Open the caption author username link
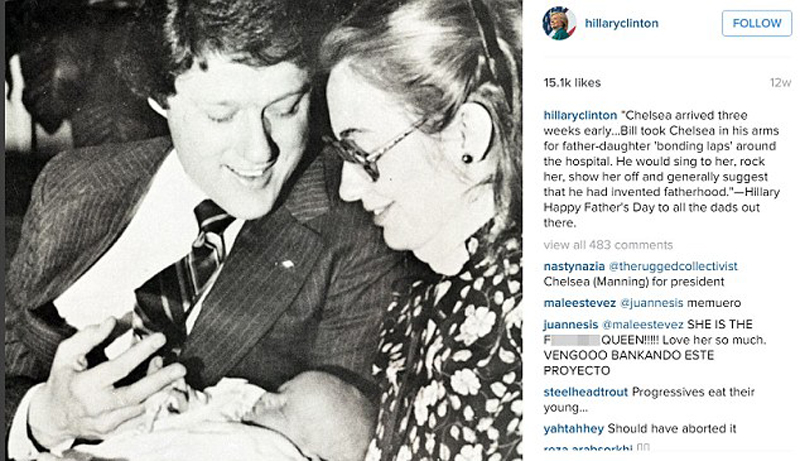This screenshot has width=800, height=461. (x=580, y=115)
